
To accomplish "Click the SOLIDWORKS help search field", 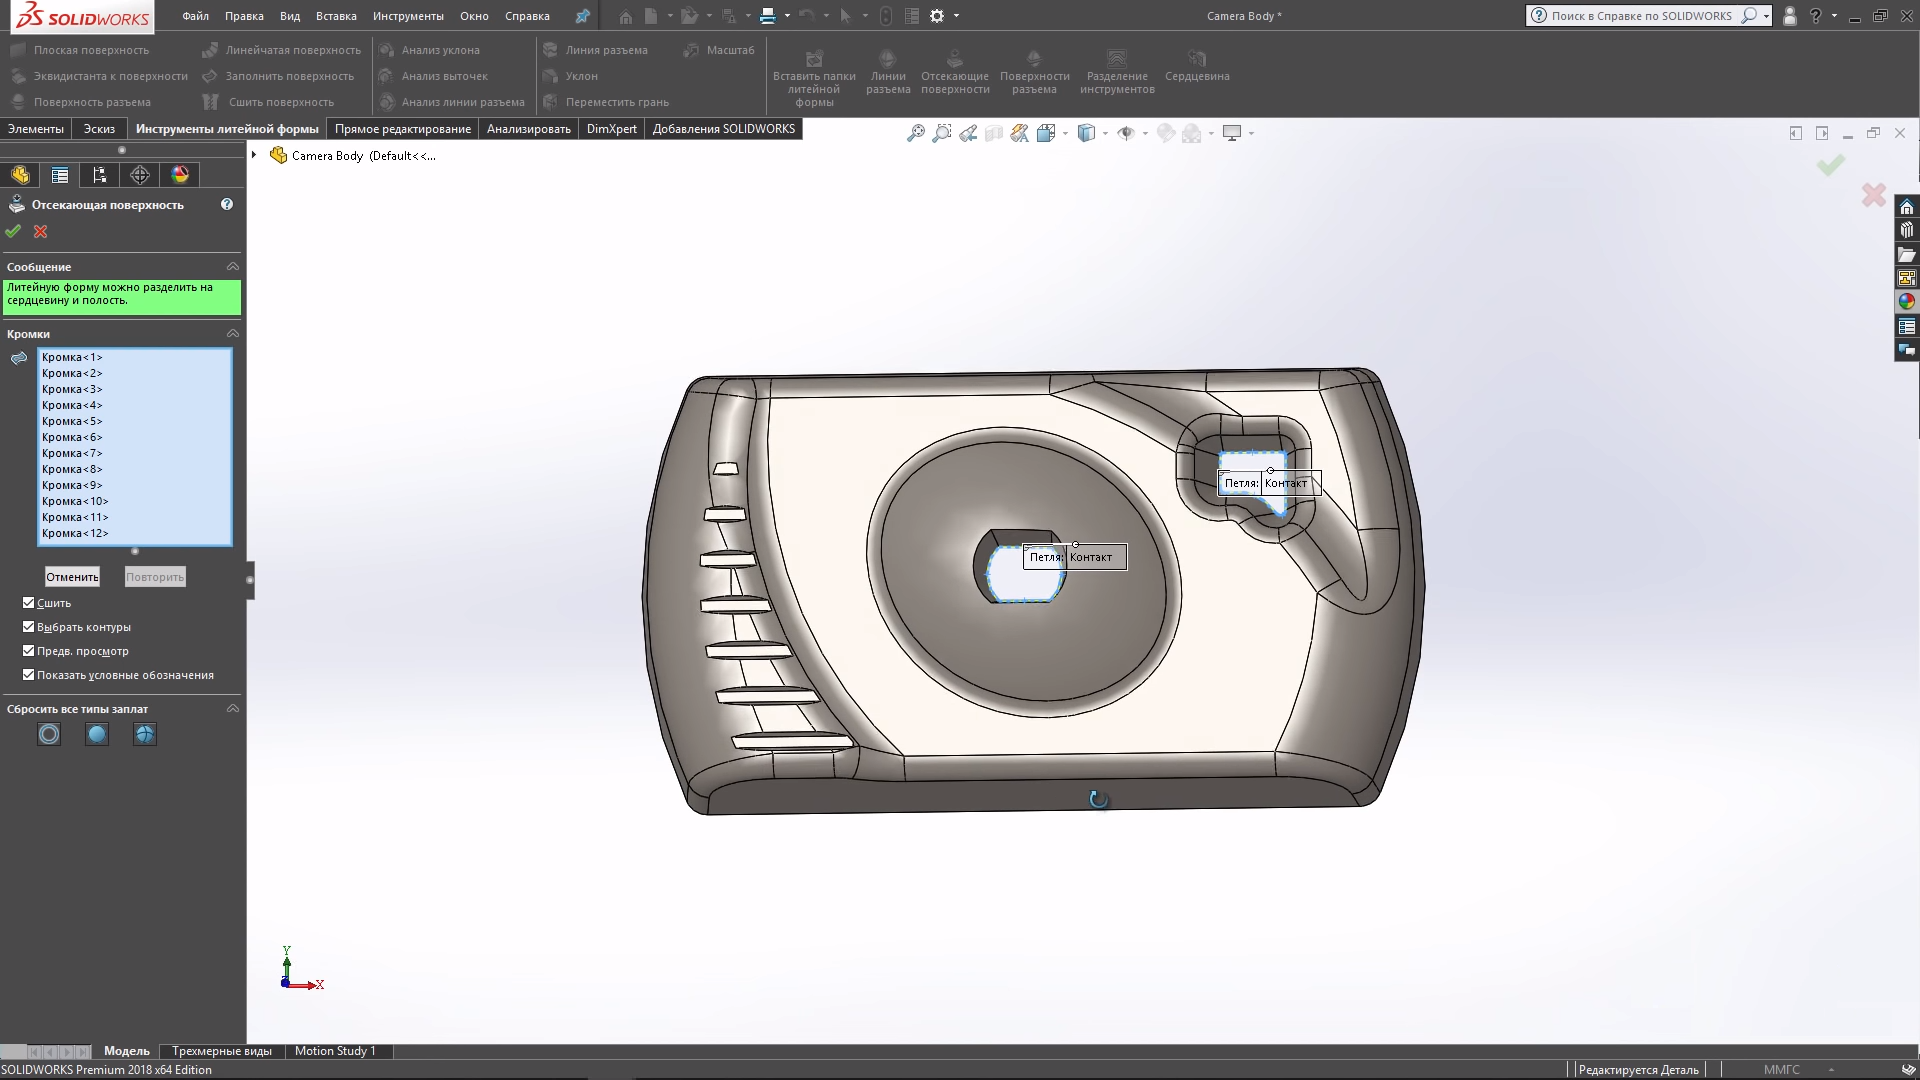I will [x=1641, y=16].
